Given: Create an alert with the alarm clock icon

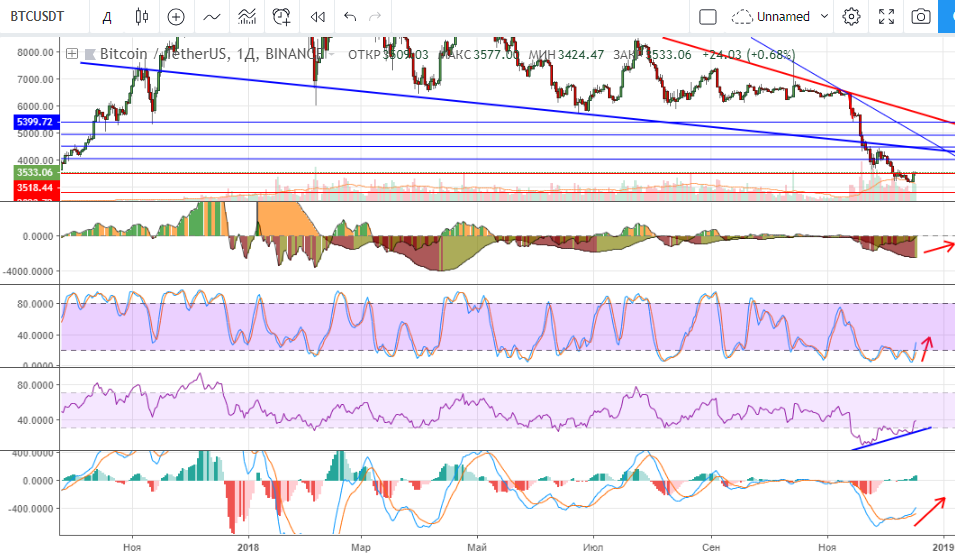Looking at the screenshot, I should (x=282, y=16).
